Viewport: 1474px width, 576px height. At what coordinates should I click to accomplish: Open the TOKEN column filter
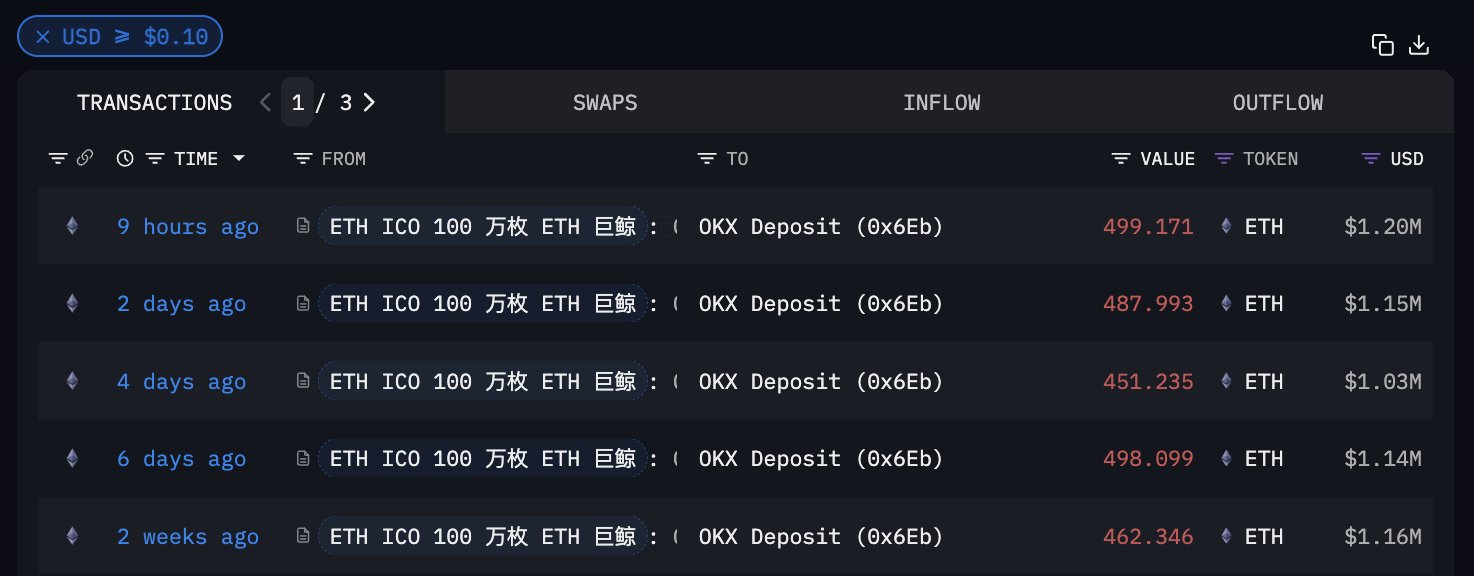pos(1222,158)
